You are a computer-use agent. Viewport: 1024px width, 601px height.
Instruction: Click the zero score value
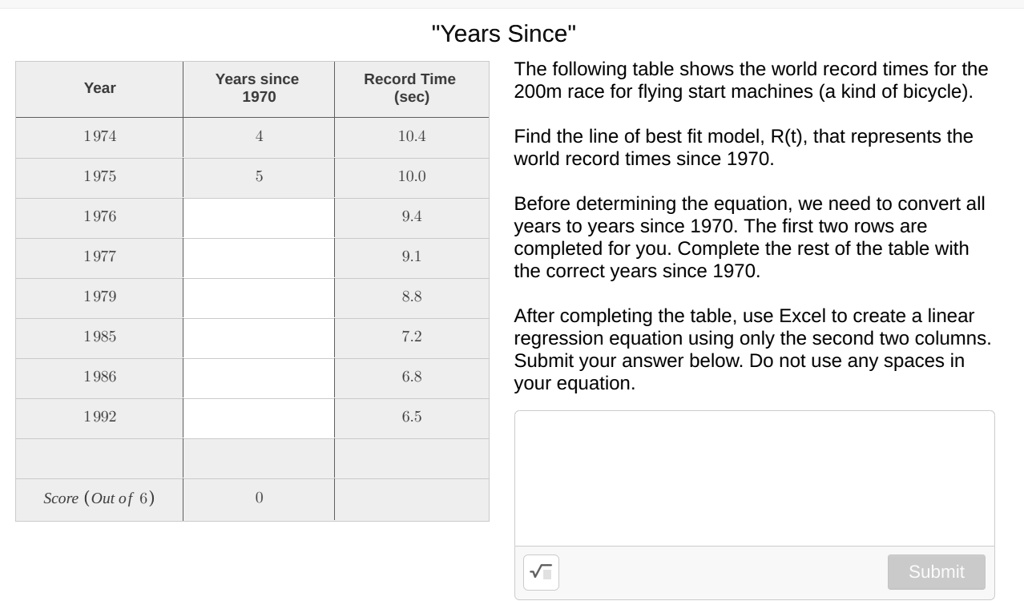point(256,497)
